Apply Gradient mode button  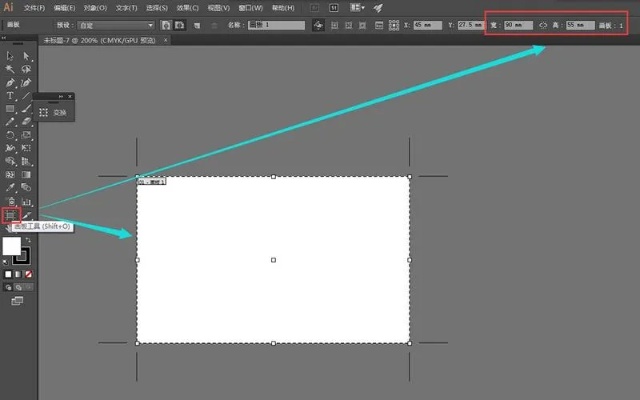18,274
